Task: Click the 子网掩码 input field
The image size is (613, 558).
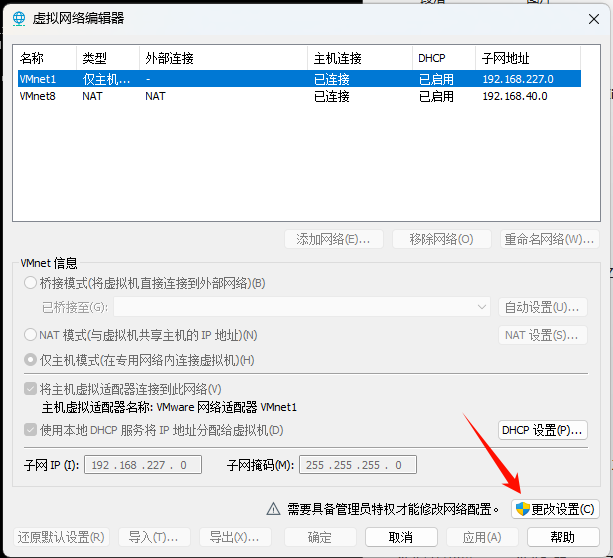Action: 358,465
